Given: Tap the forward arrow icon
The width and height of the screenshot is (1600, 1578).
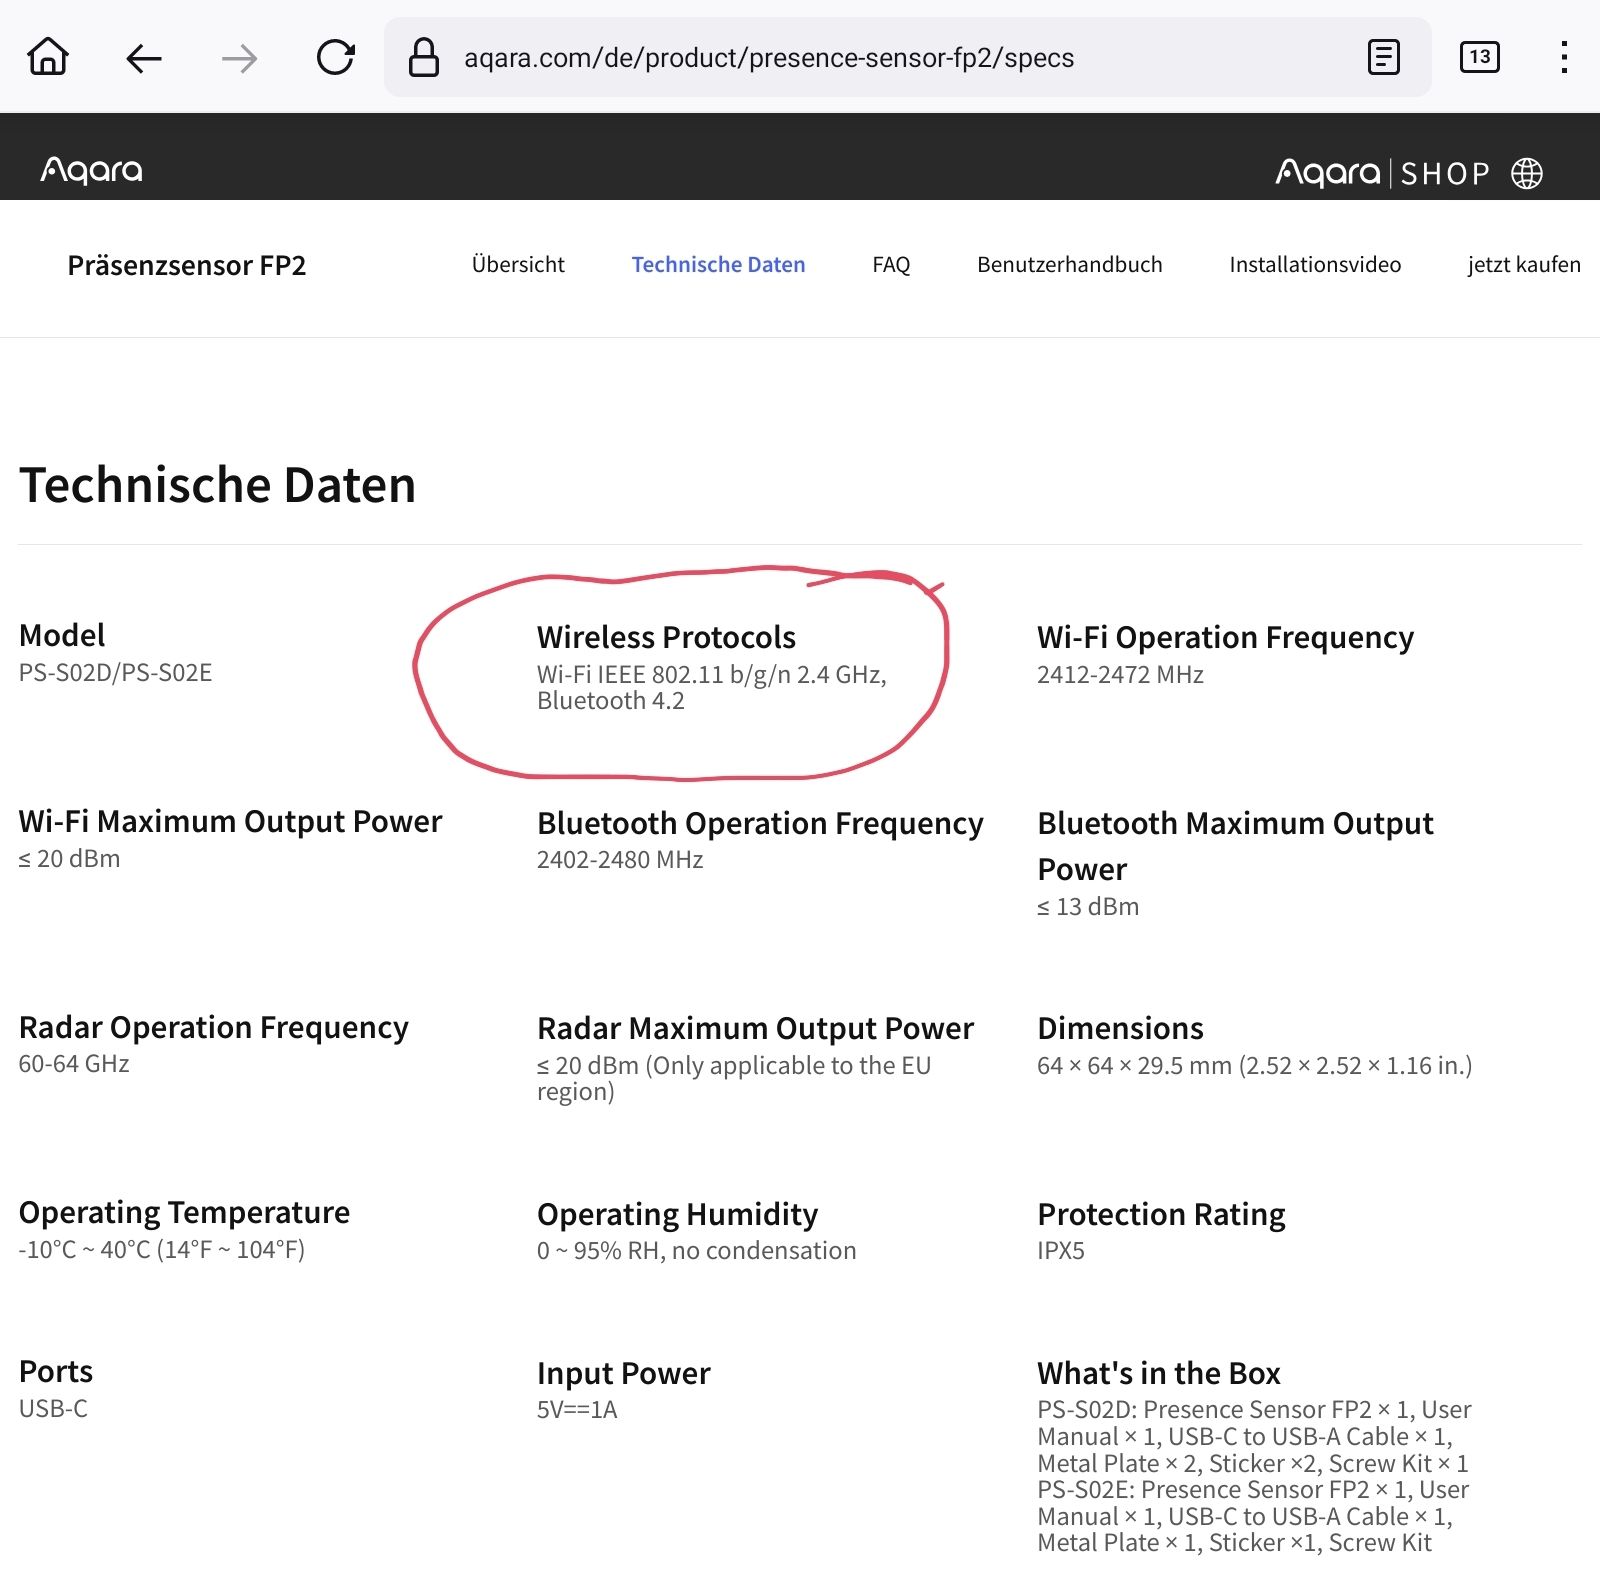Looking at the screenshot, I should [x=239, y=58].
